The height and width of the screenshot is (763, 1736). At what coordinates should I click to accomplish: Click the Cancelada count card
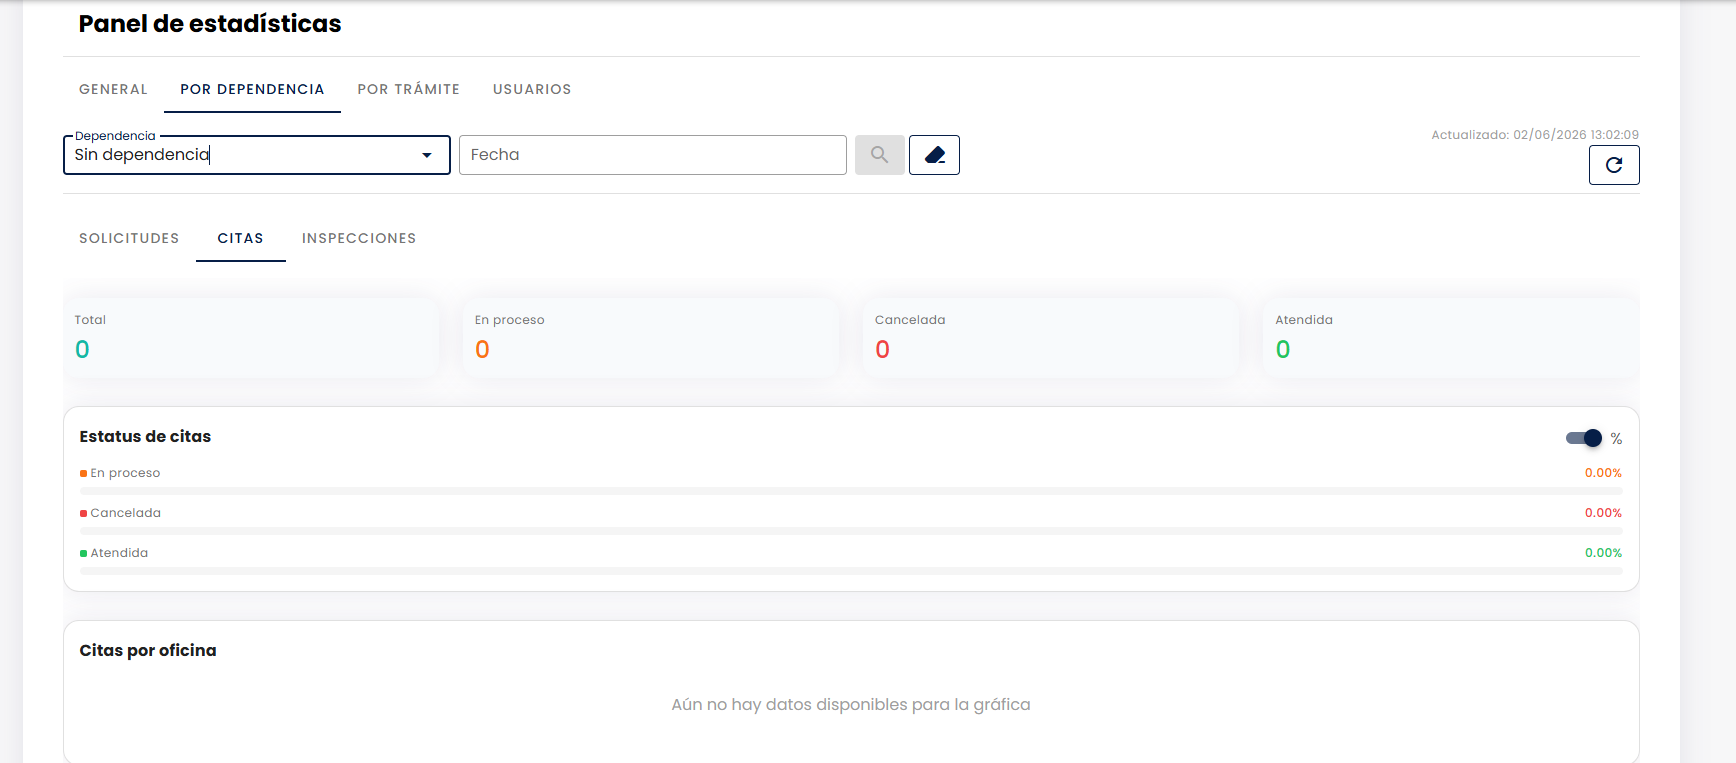(1051, 337)
